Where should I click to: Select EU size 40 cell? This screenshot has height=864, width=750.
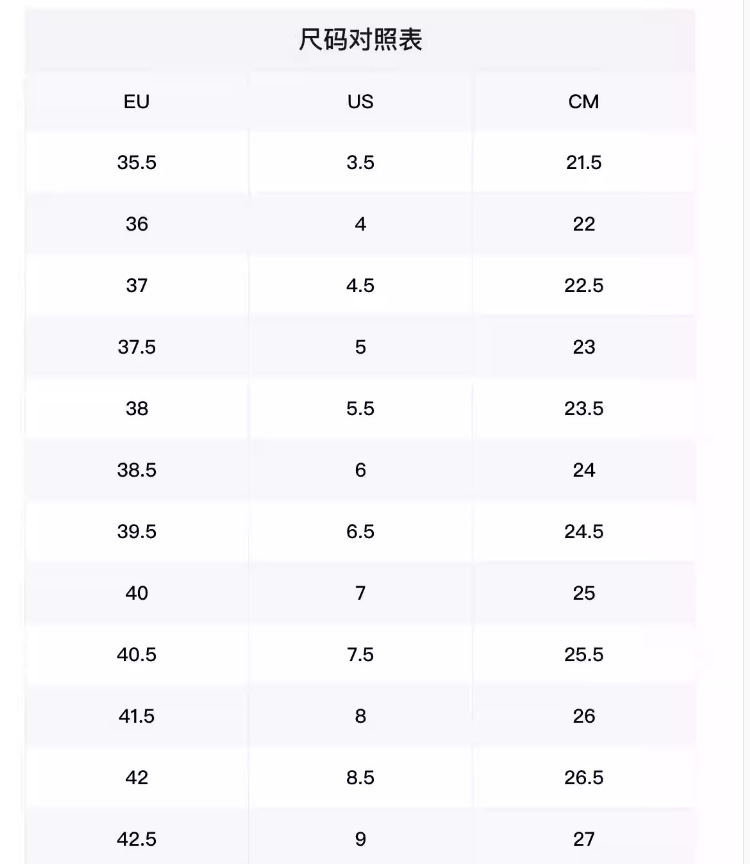tap(137, 593)
